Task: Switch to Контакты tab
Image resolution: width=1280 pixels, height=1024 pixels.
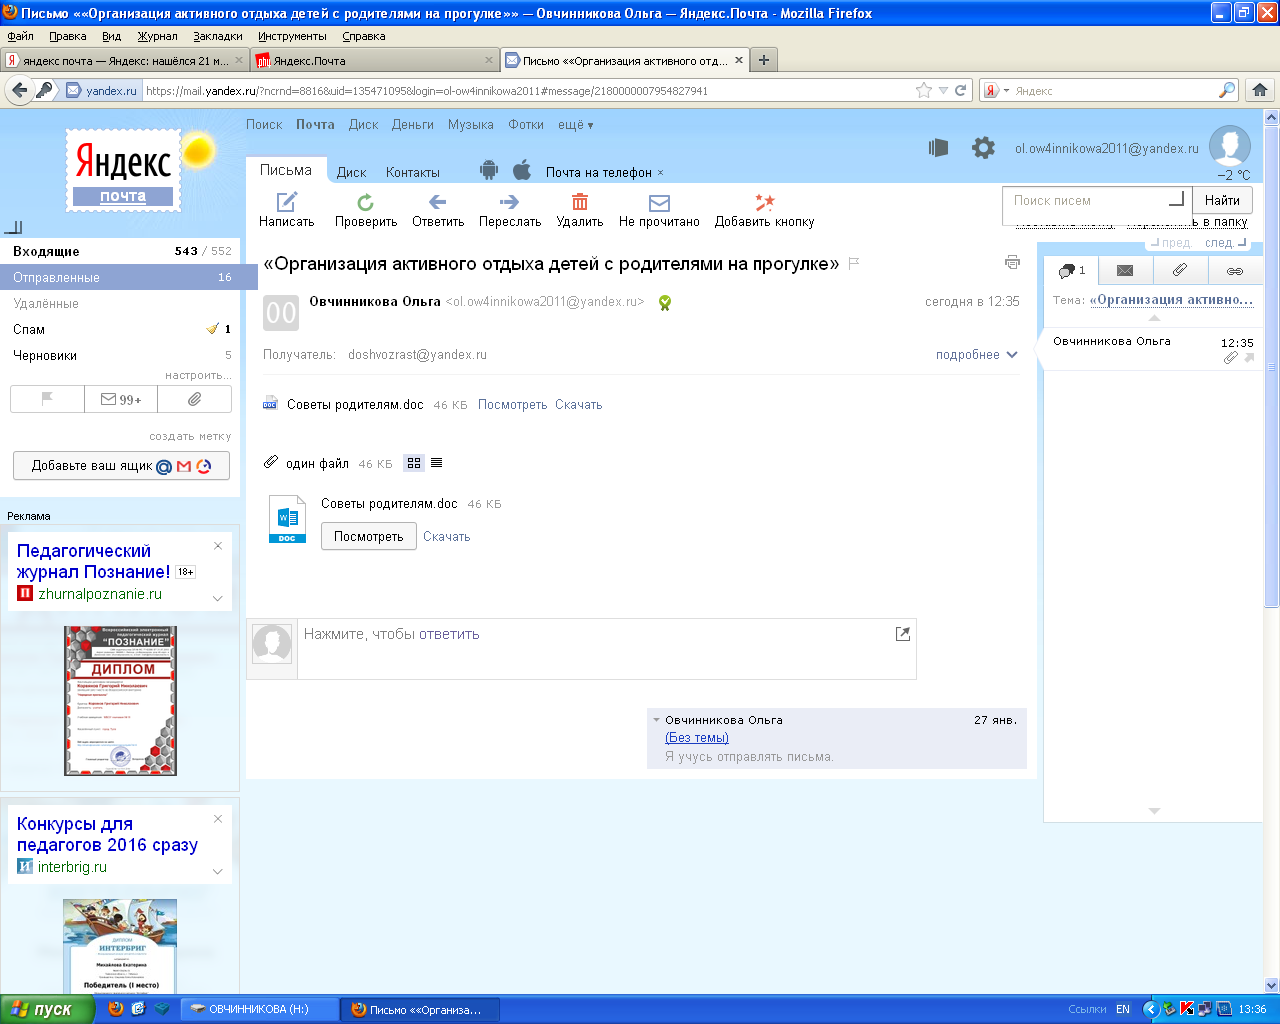Action: coord(413,172)
